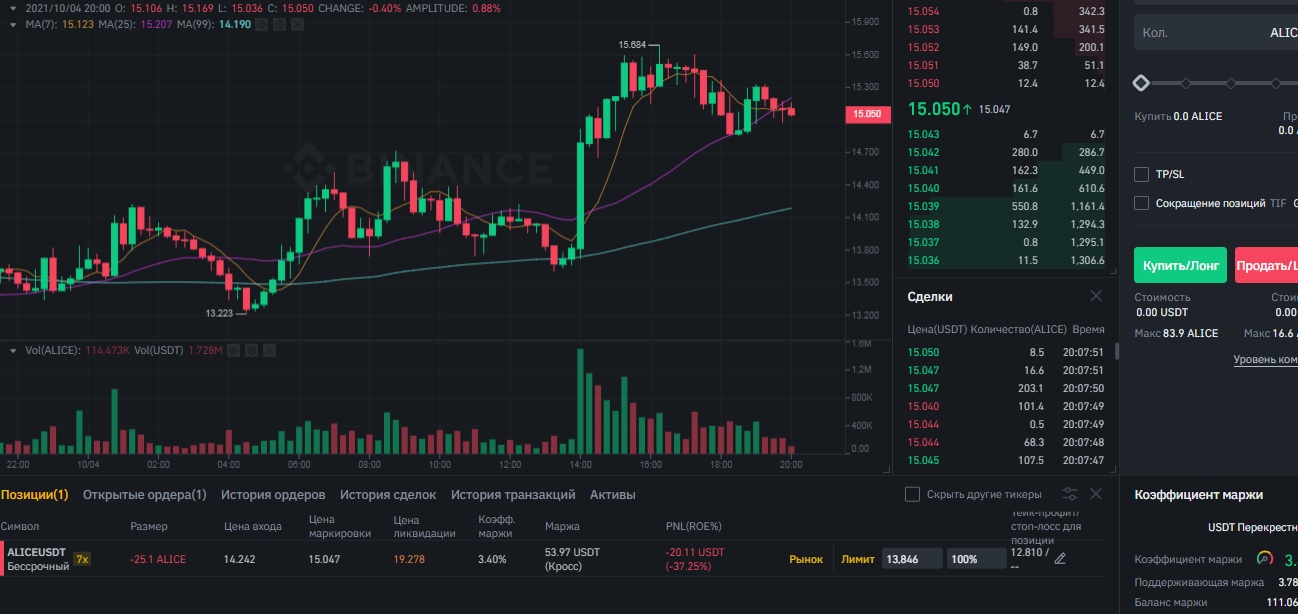
Task: Edit take-profit/stop-loss with pencil icon
Action: (x=1061, y=559)
